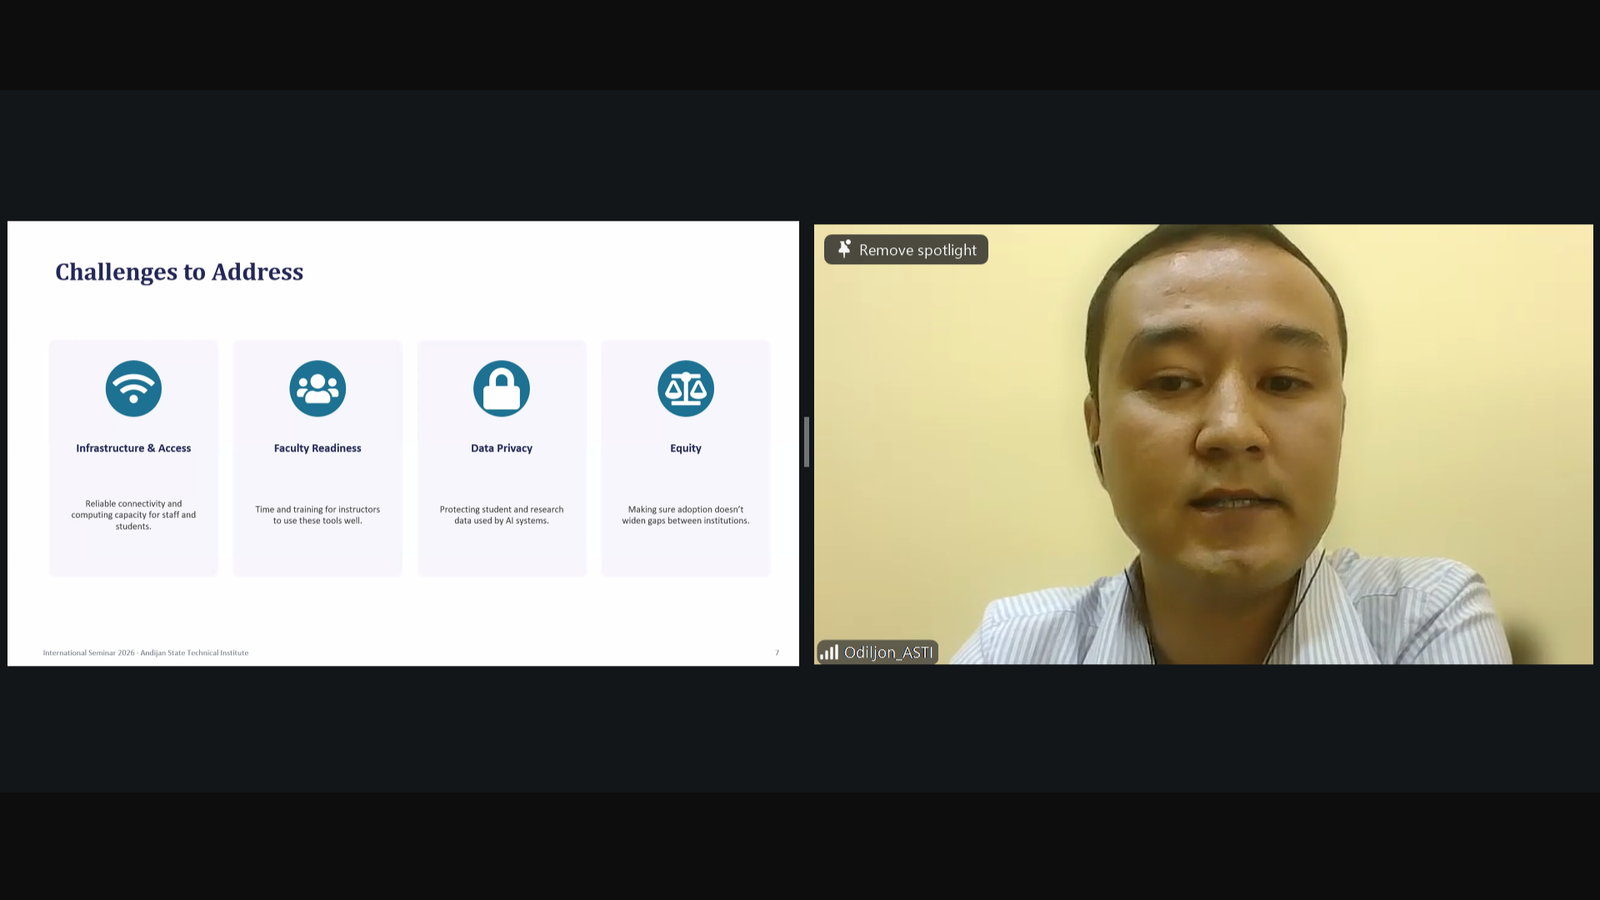The height and width of the screenshot is (900, 1600).
Task: Click the people group icon for Faculty Readiness
Action: [318, 388]
